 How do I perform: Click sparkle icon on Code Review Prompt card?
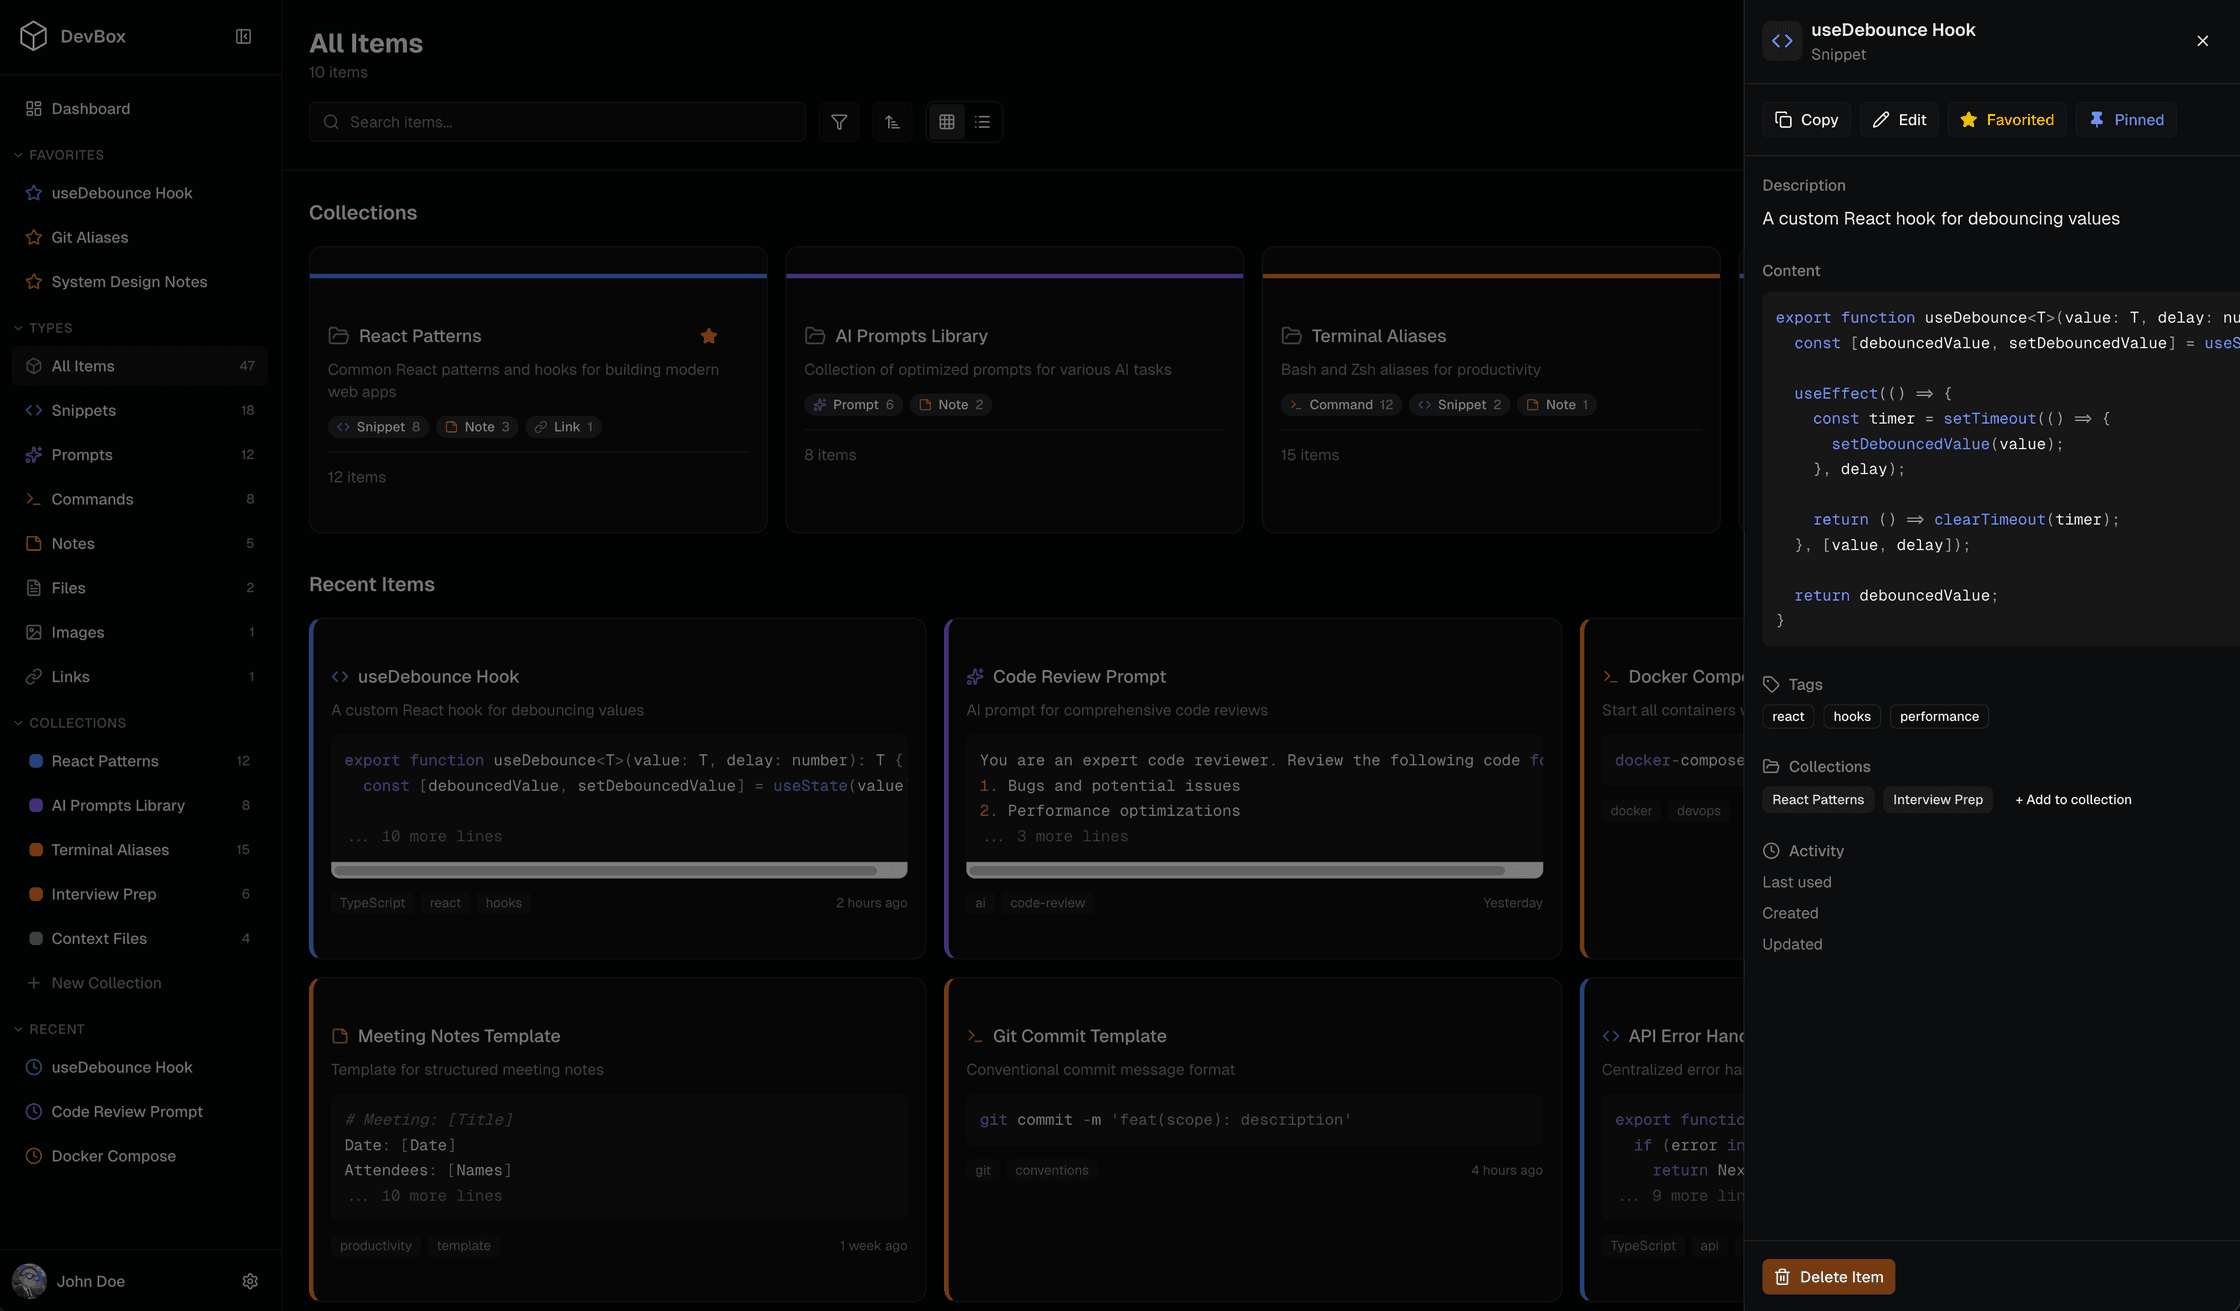pos(975,677)
